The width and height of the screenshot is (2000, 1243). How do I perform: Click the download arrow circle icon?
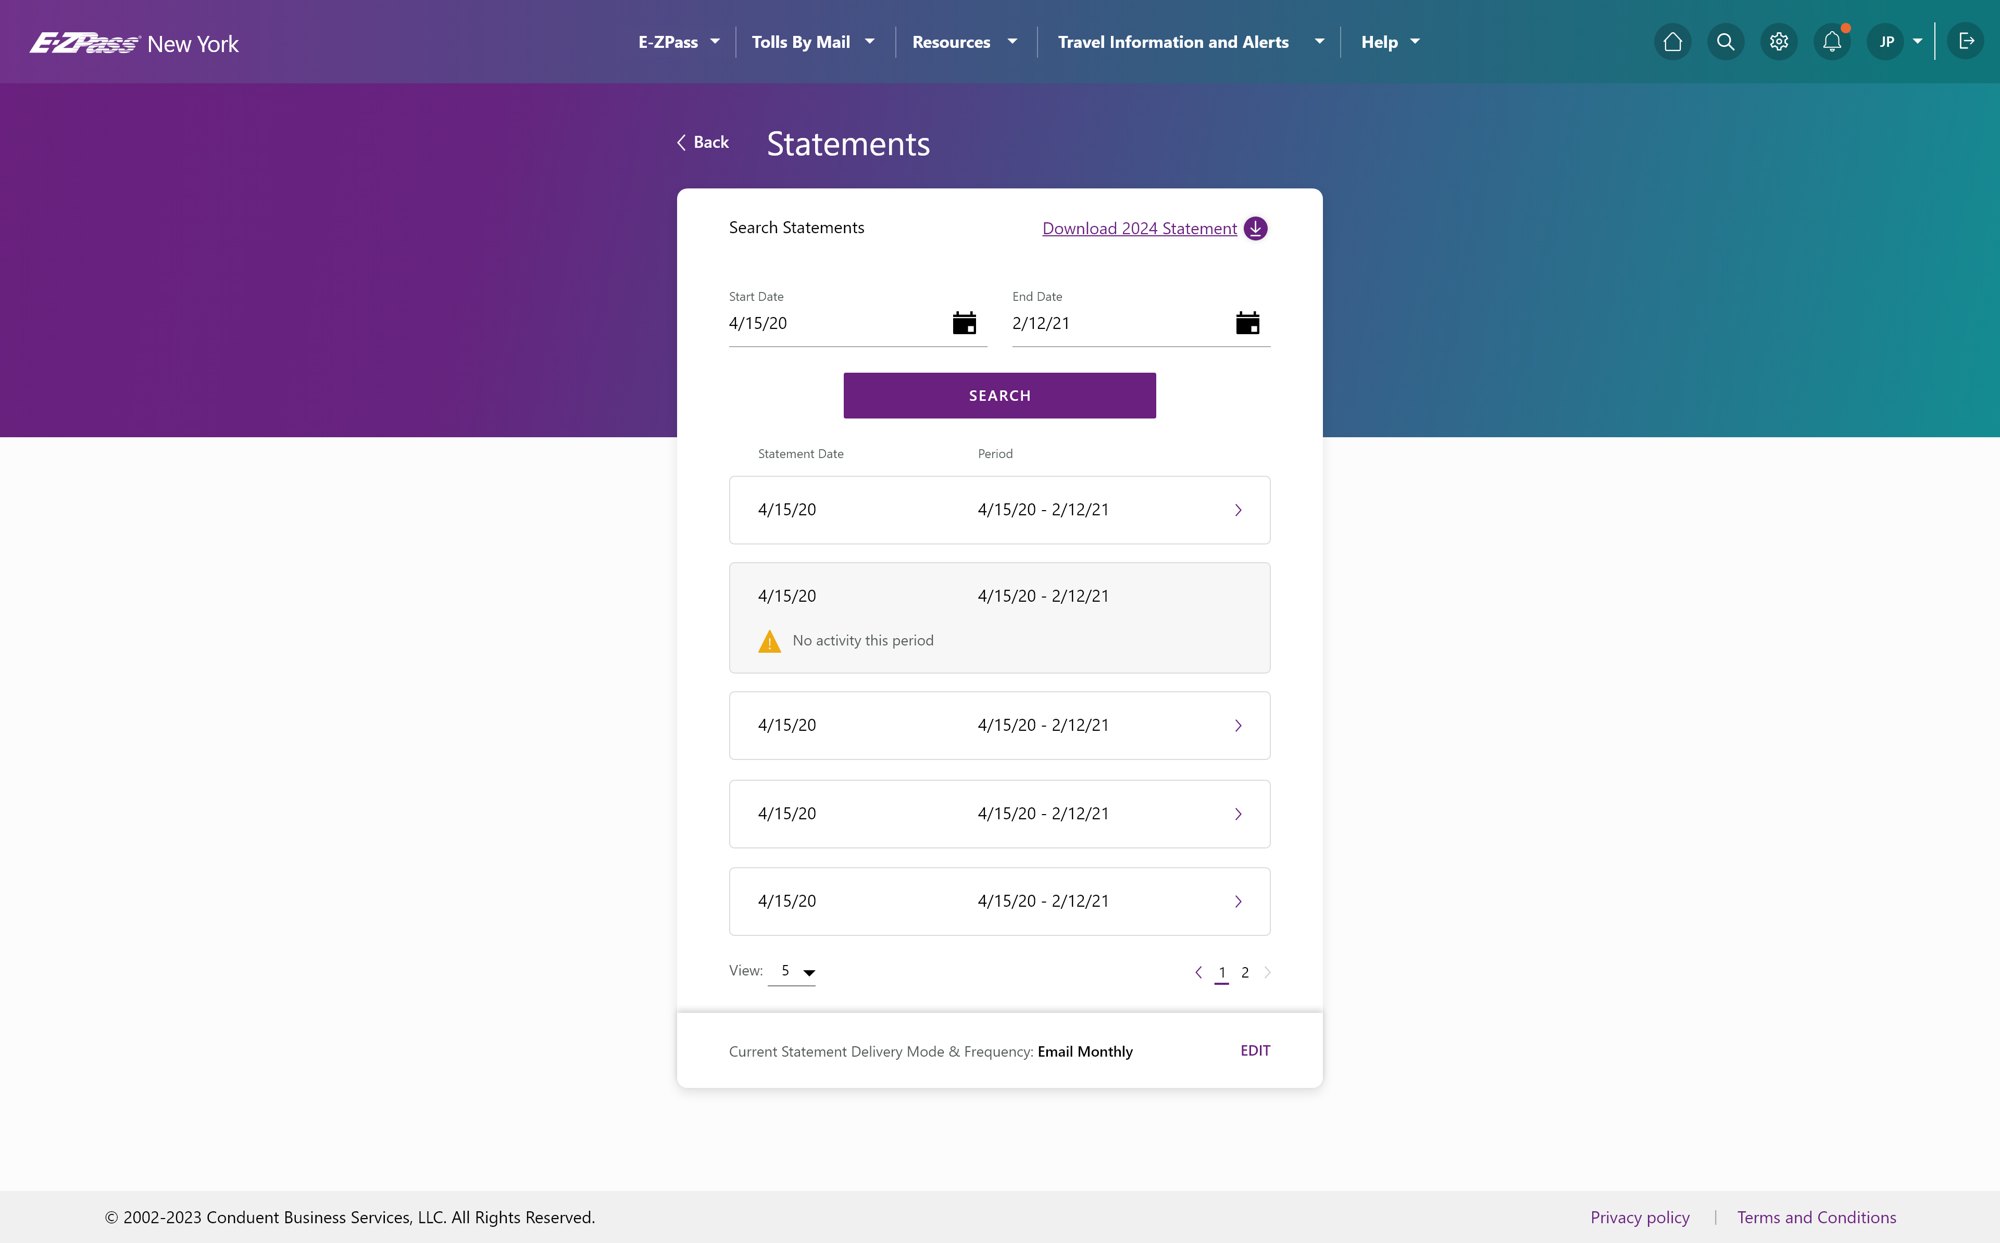pos(1255,228)
